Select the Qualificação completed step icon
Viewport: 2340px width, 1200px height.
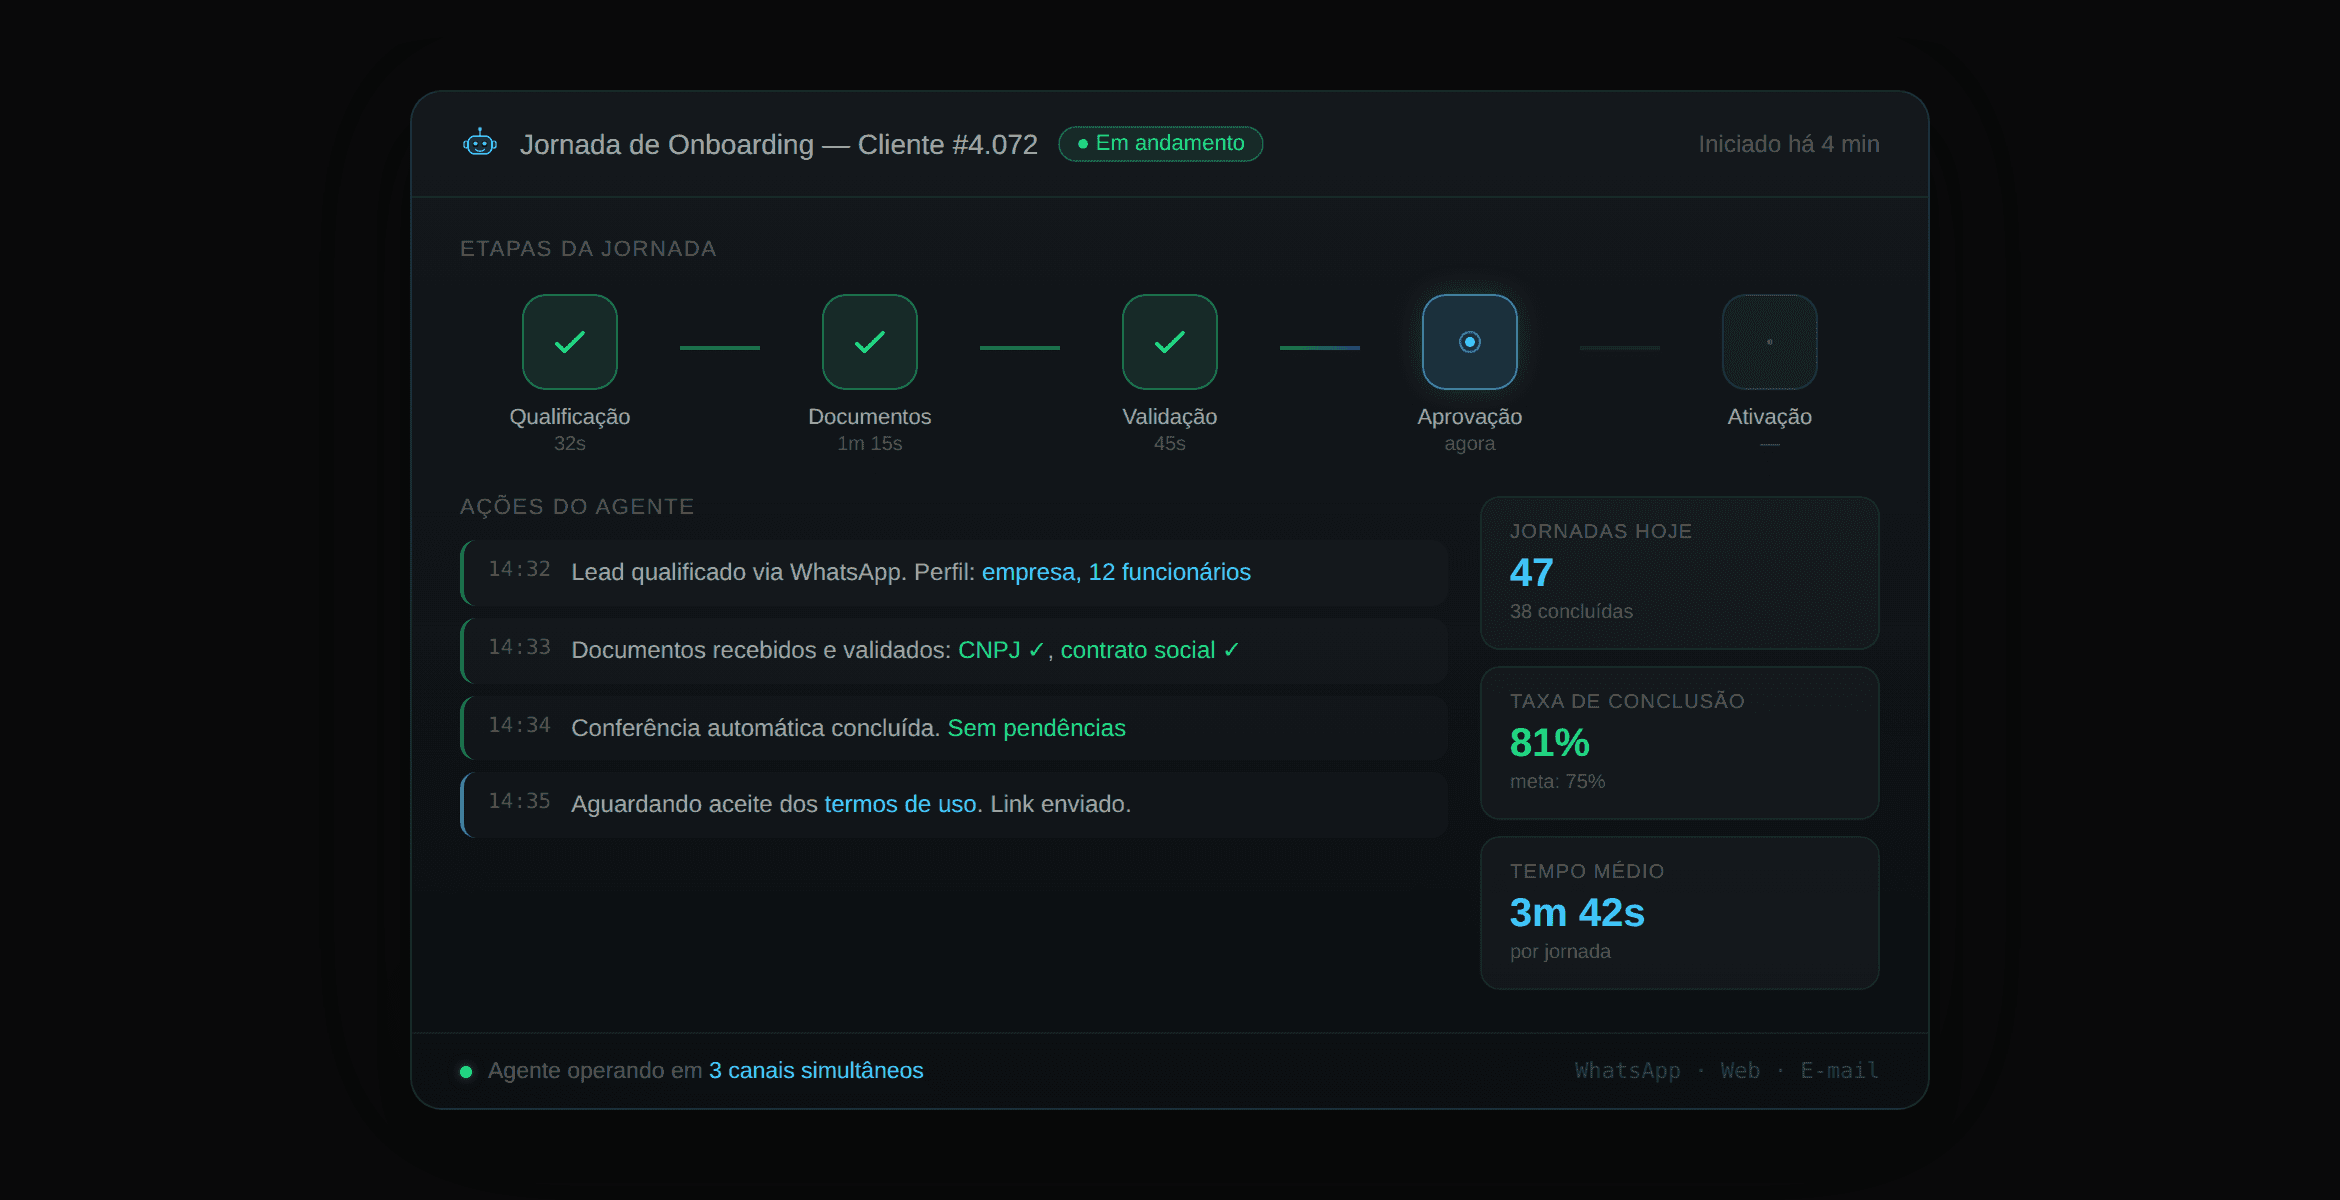click(x=569, y=342)
